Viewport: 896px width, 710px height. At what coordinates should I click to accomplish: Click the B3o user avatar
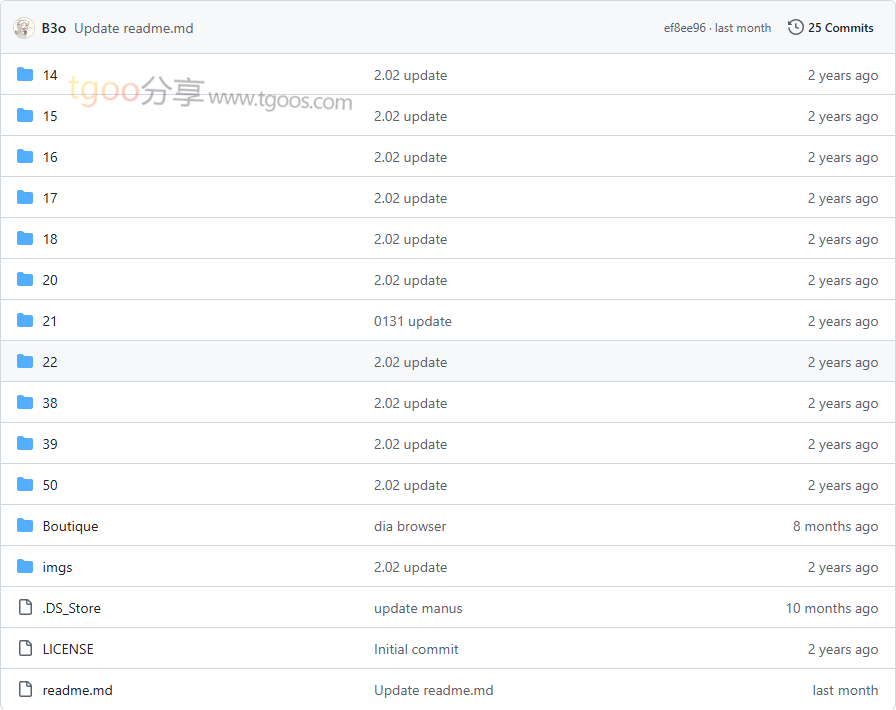click(x=24, y=28)
